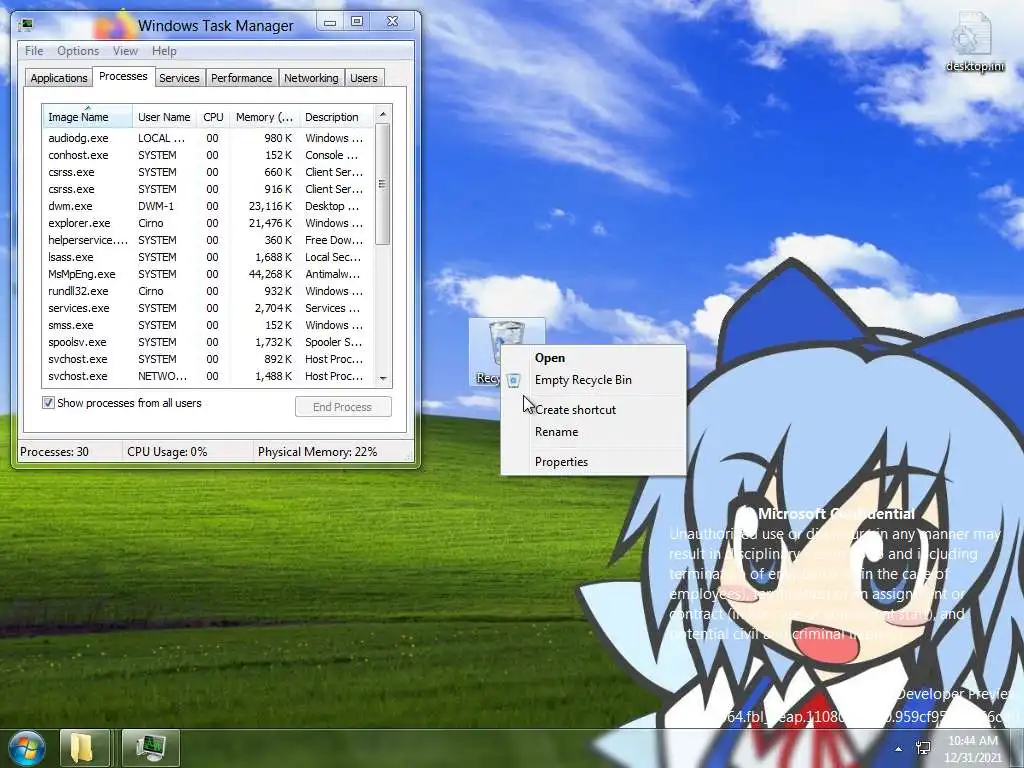
Task: Sort by CPU column header
Action: (x=213, y=117)
